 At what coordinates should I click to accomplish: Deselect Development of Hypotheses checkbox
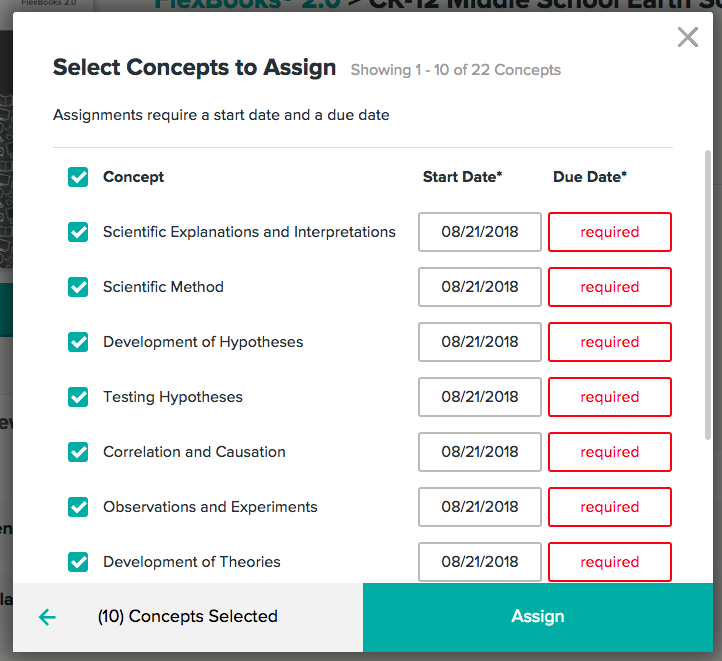(78, 342)
